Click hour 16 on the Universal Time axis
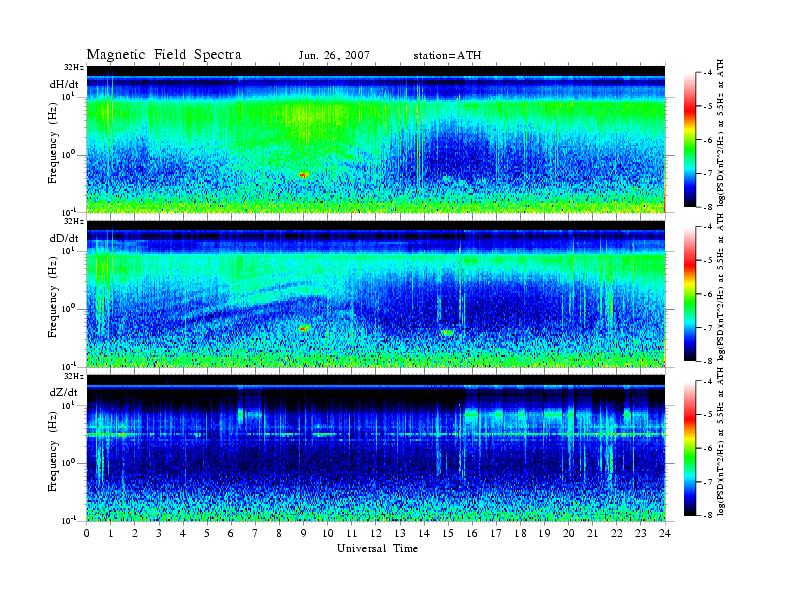Screen dimensions: 792x612 472,533
